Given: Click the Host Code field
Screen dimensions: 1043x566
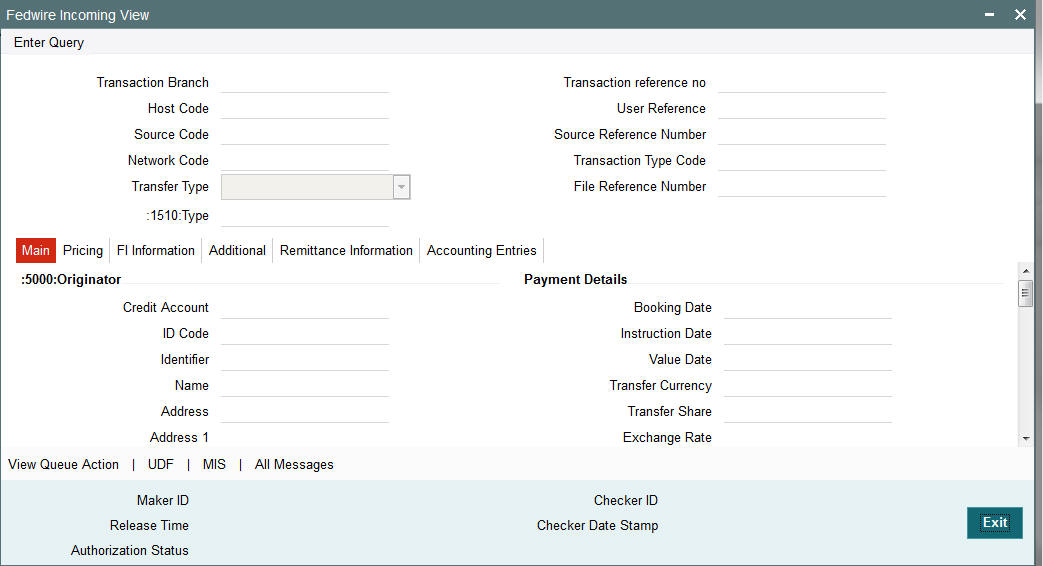Looking at the screenshot, I should (x=305, y=109).
